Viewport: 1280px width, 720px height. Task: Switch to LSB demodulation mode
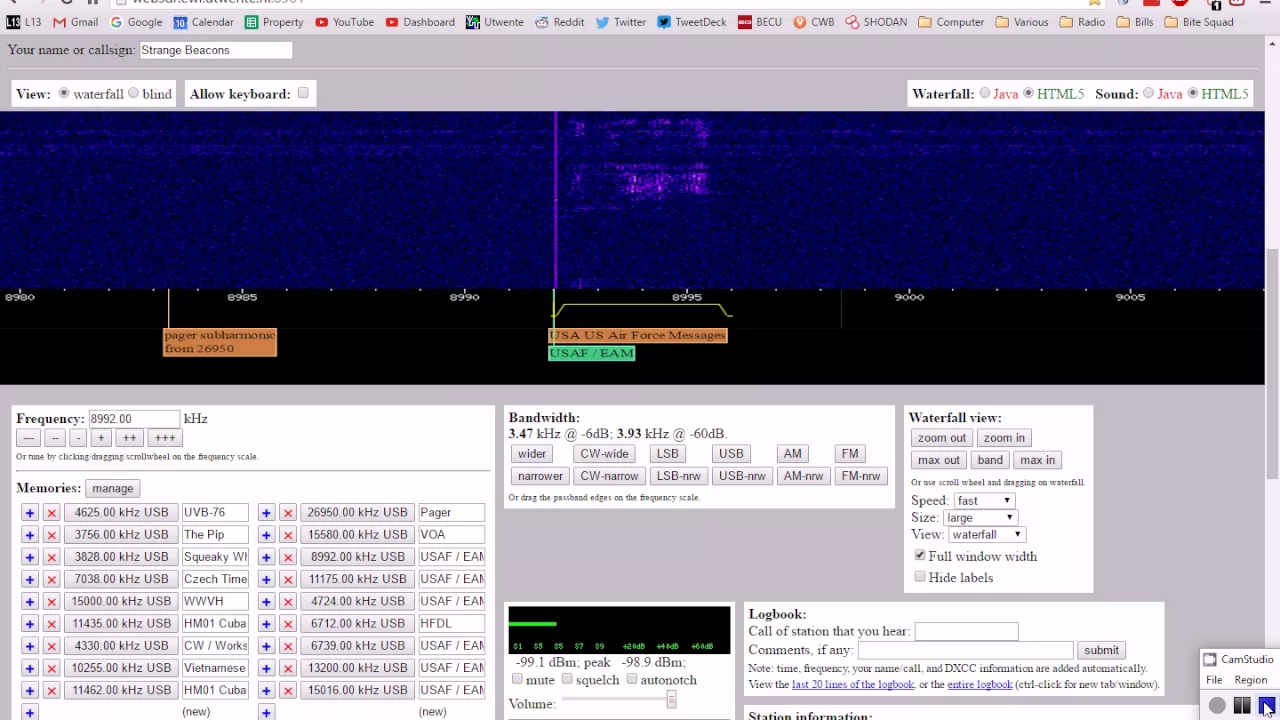coord(667,454)
